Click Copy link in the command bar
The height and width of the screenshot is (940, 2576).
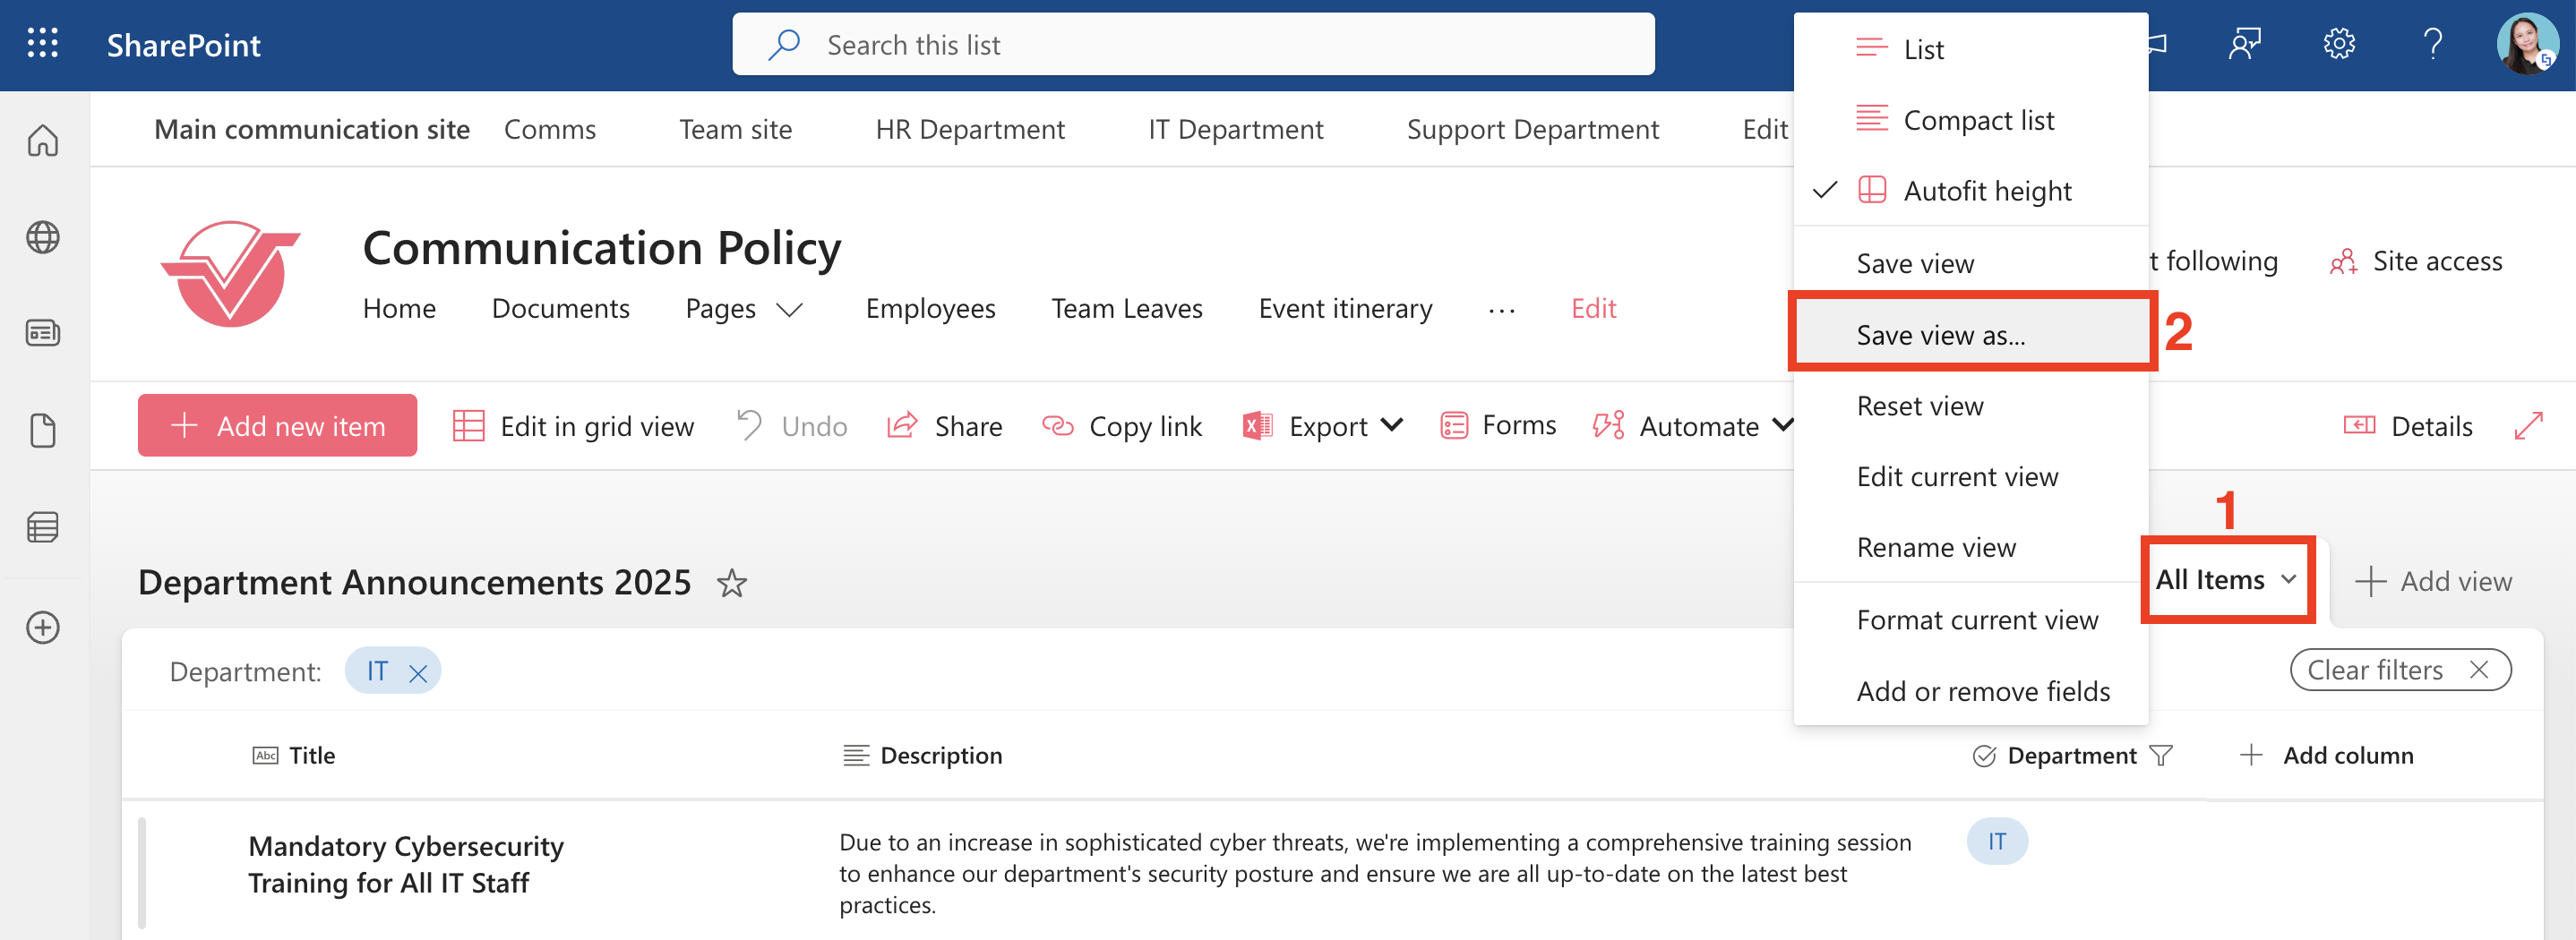pyautogui.click(x=1122, y=426)
